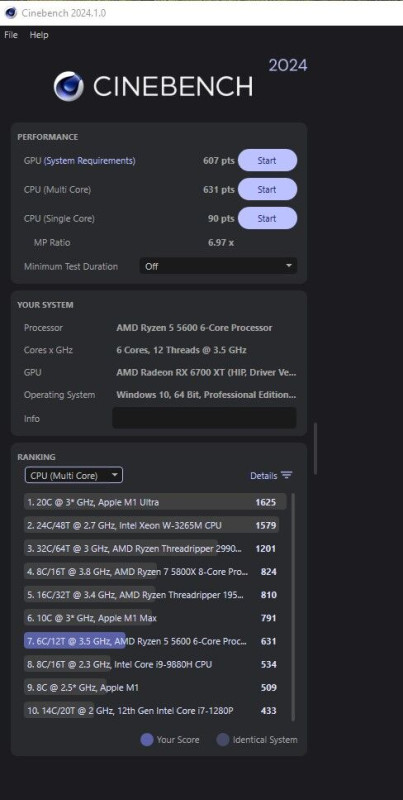The height and width of the screenshot is (800, 403).
Task: Open the File menu
Action: tap(11, 35)
